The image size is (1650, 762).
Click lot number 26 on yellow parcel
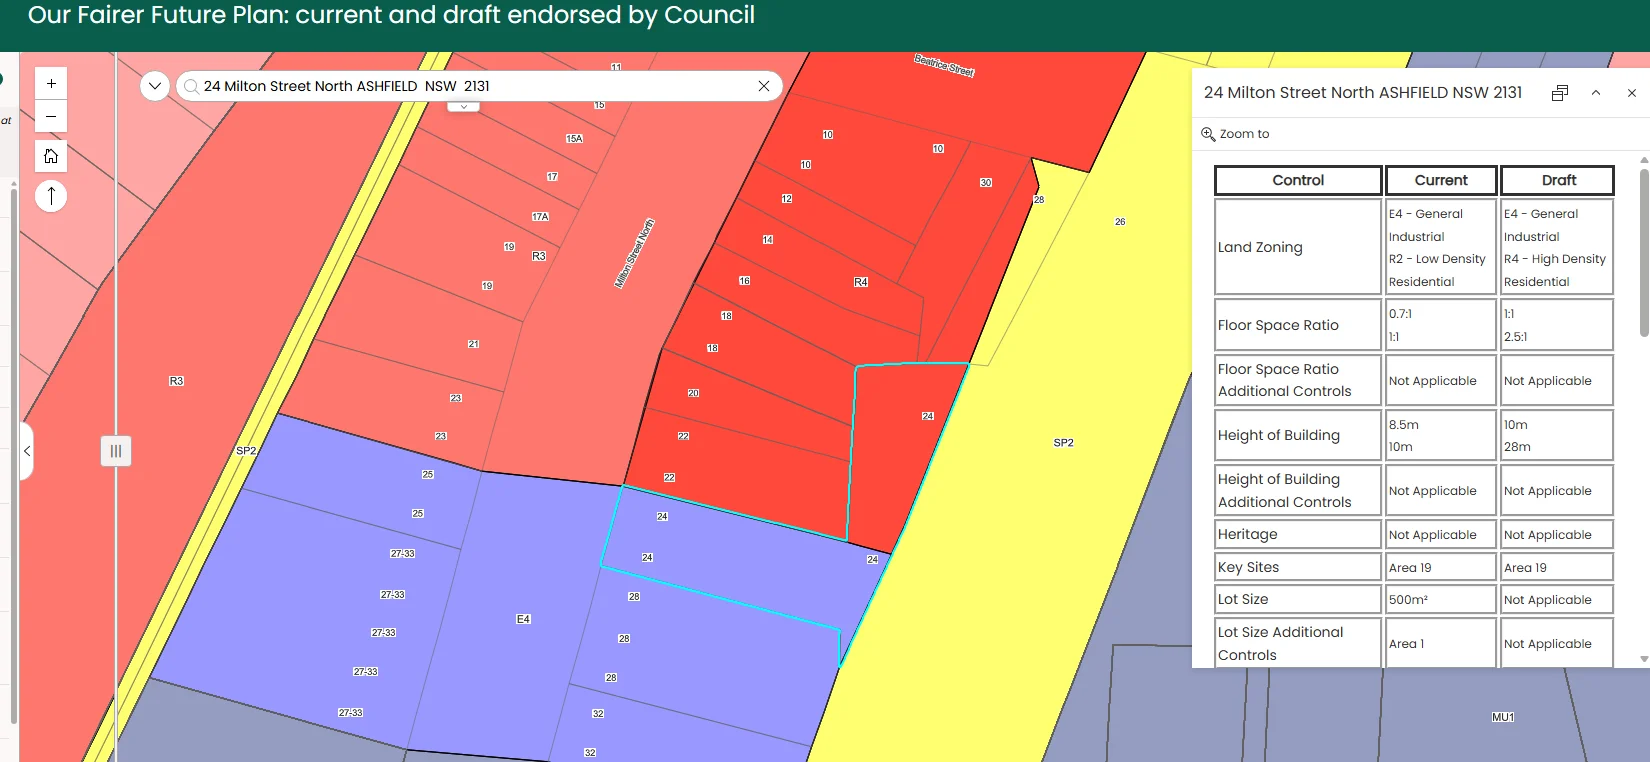(x=1120, y=222)
